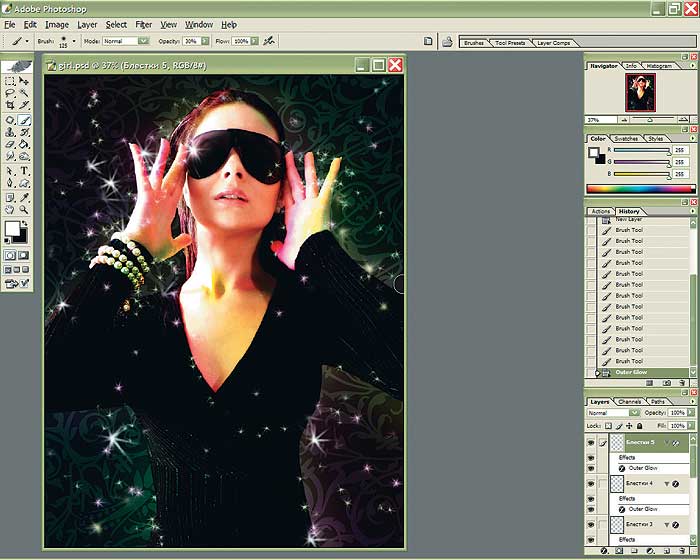The width and height of the screenshot is (700, 560).
Task: Select the Paint Bucket tool
Action: 24,144
